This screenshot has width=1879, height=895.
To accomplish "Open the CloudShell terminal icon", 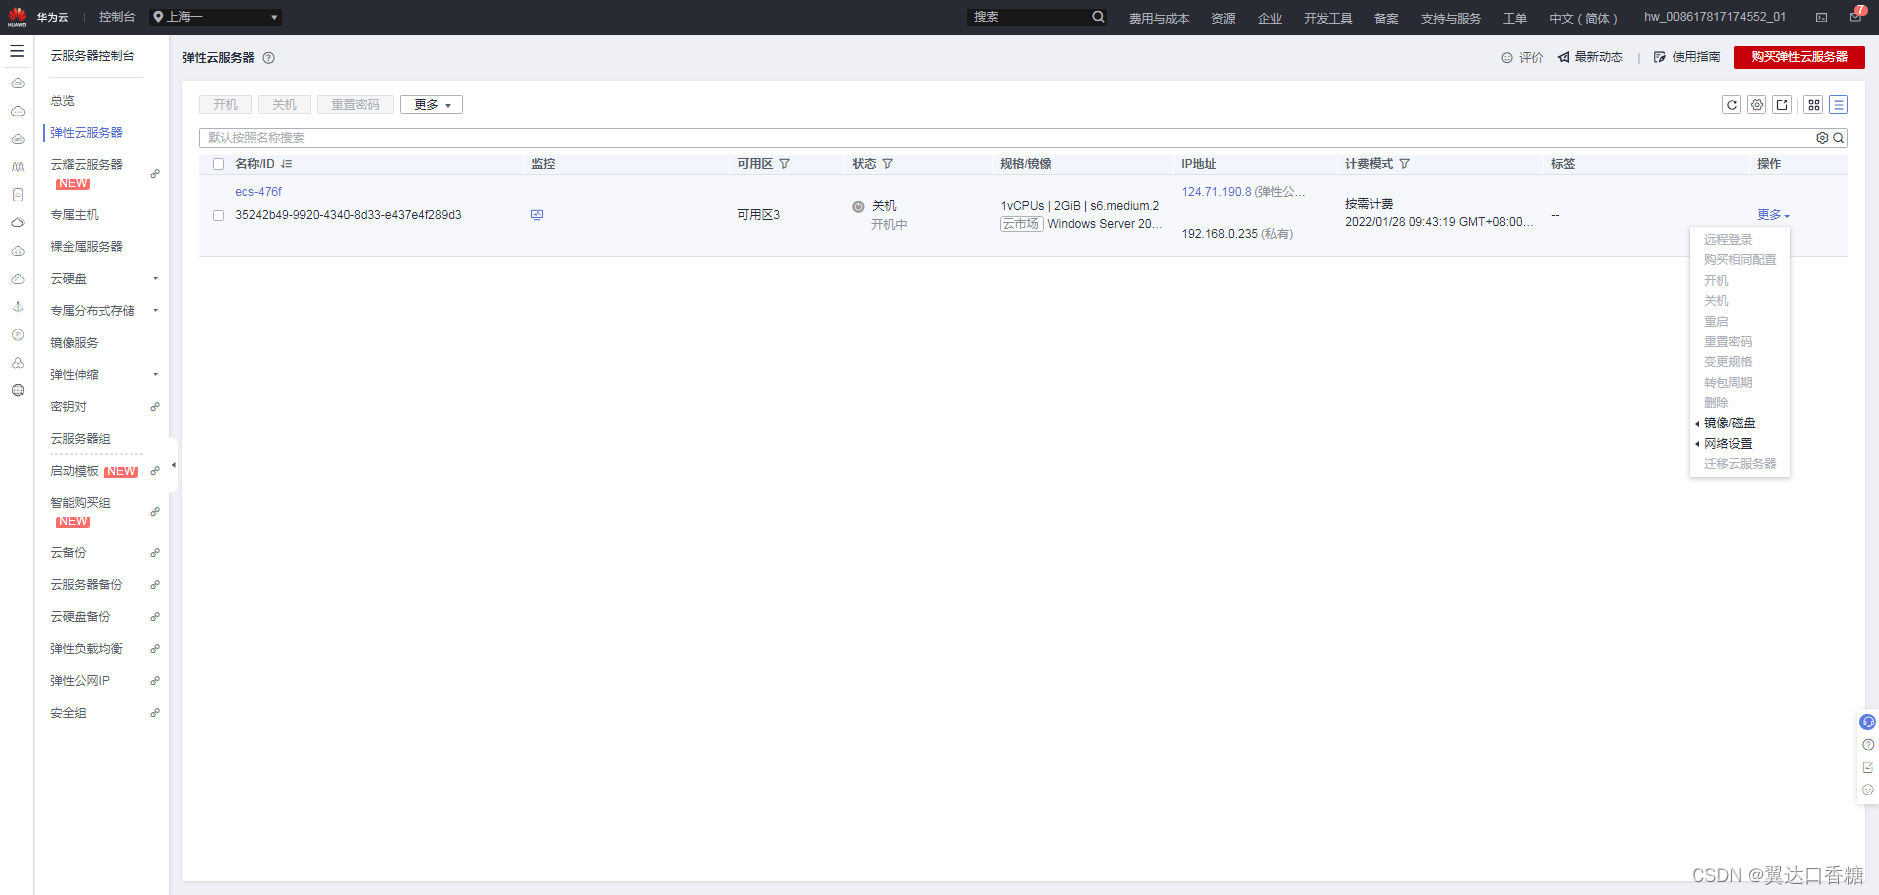I will (1821, 17).
